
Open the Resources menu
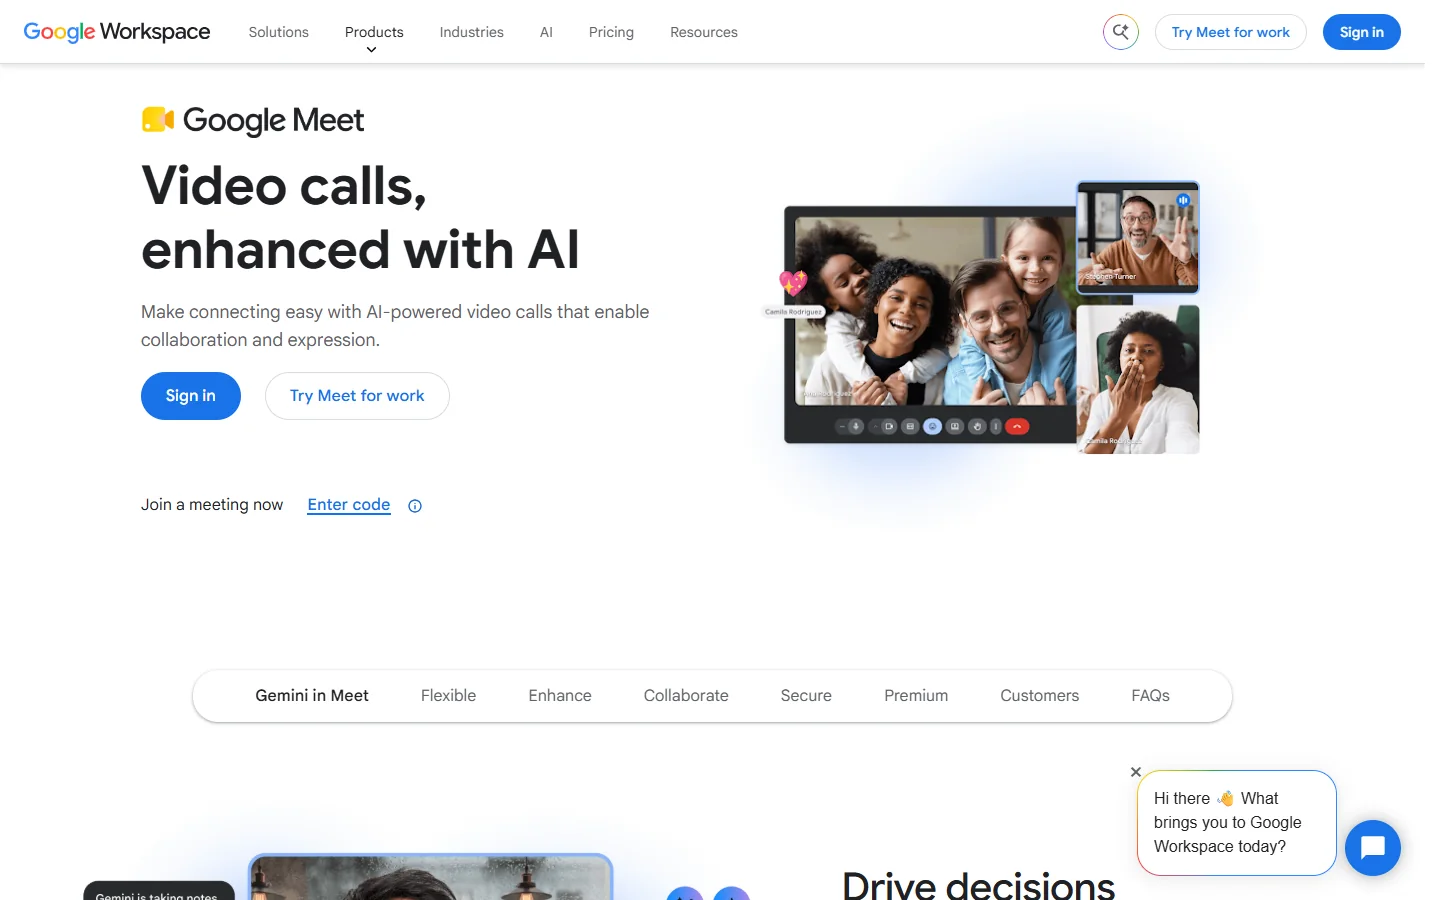point(704,32)
